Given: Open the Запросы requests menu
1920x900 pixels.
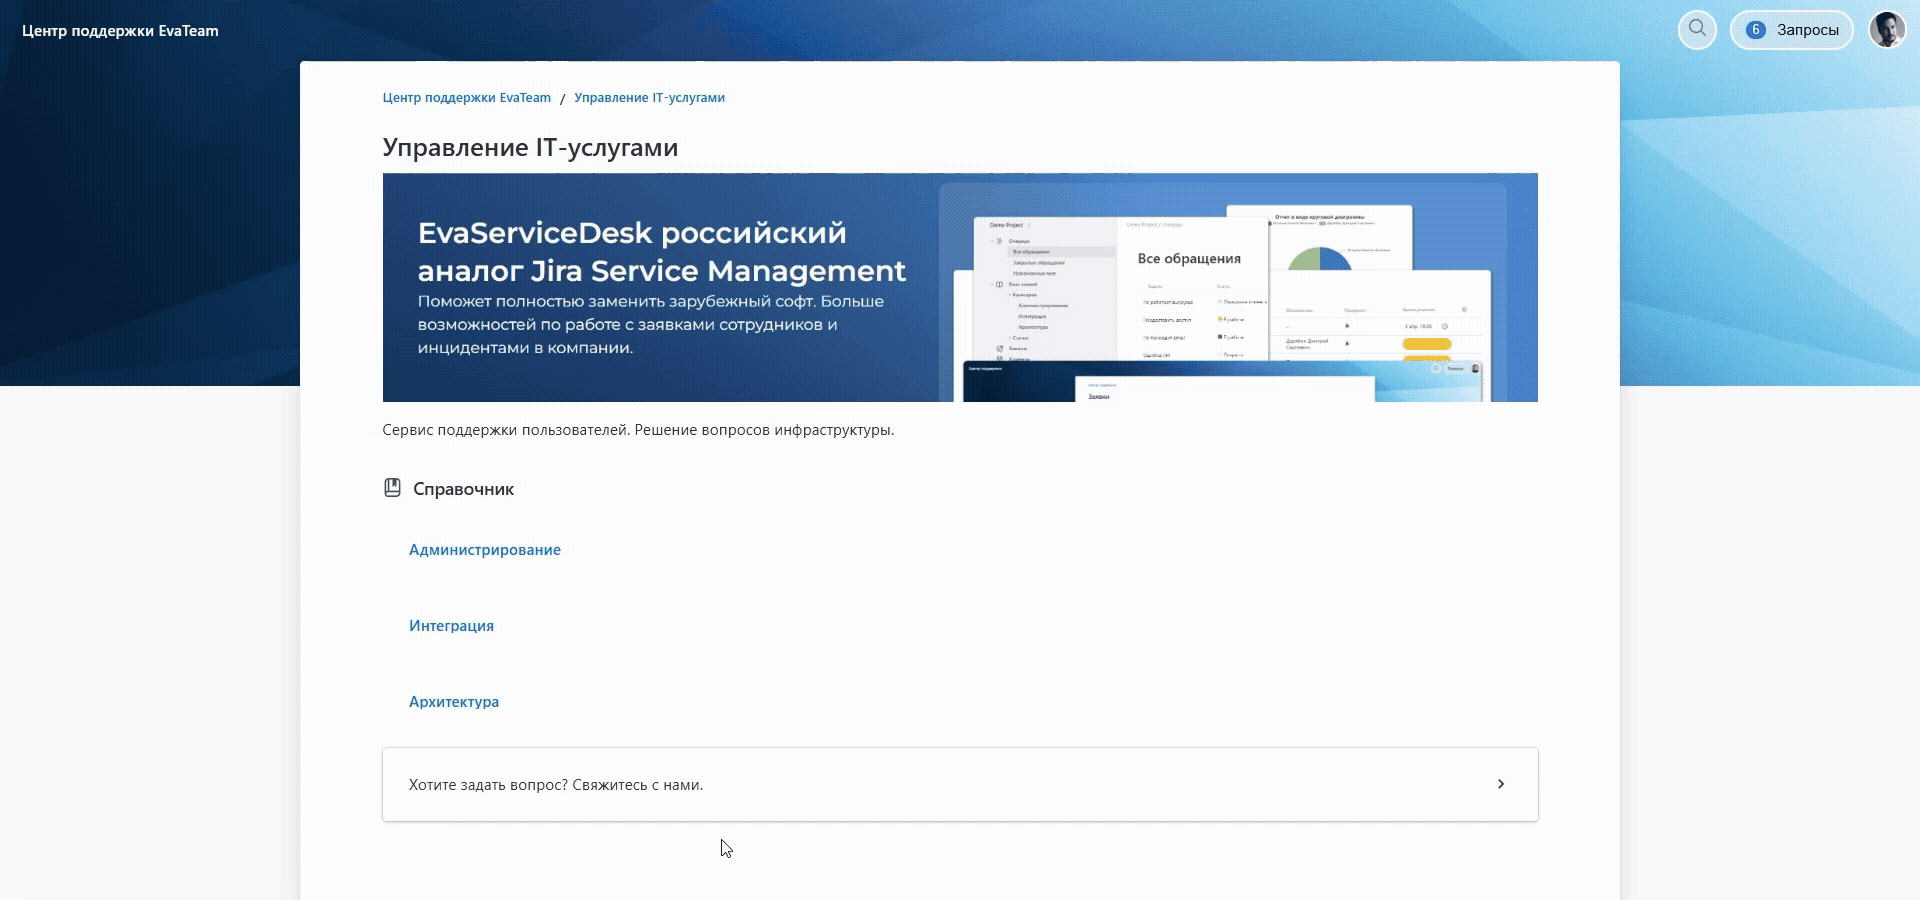Looking at the screenshot, I should (x=1806, y=30).
